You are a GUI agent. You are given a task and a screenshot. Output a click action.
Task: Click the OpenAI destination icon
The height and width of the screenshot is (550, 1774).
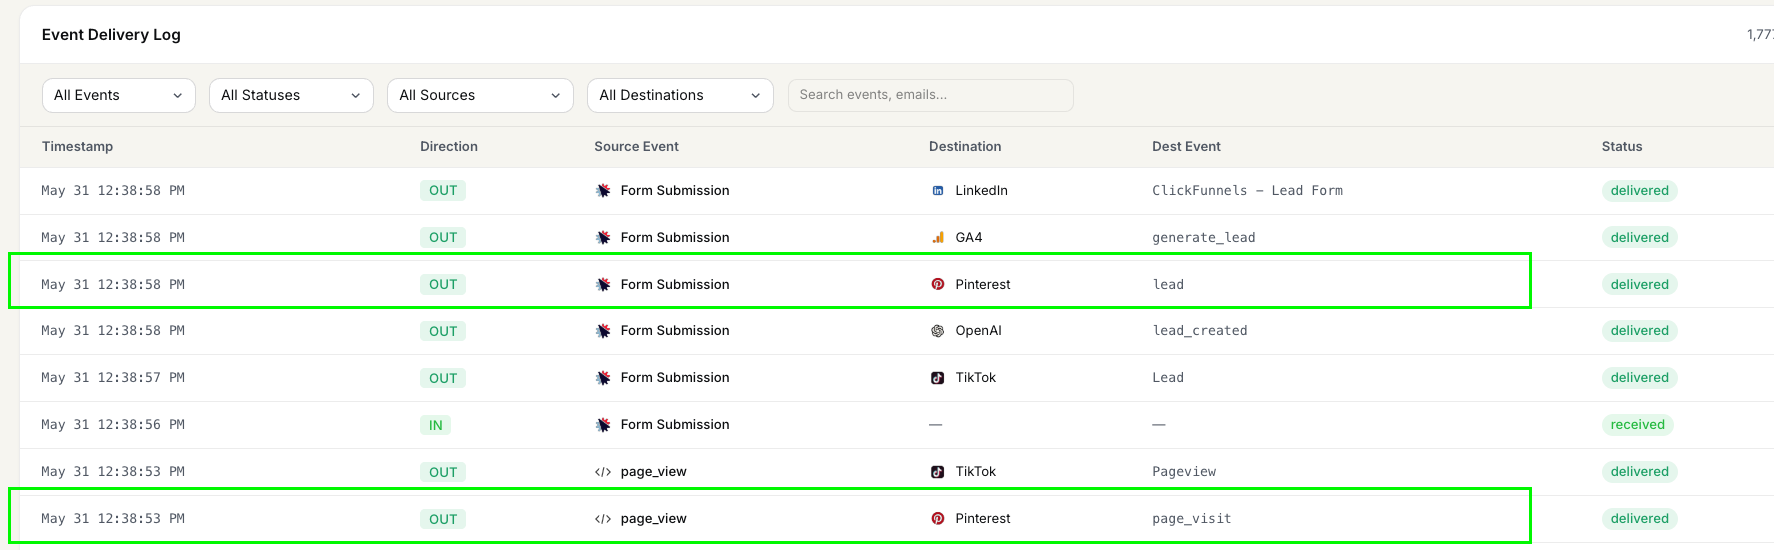(938, 331)
